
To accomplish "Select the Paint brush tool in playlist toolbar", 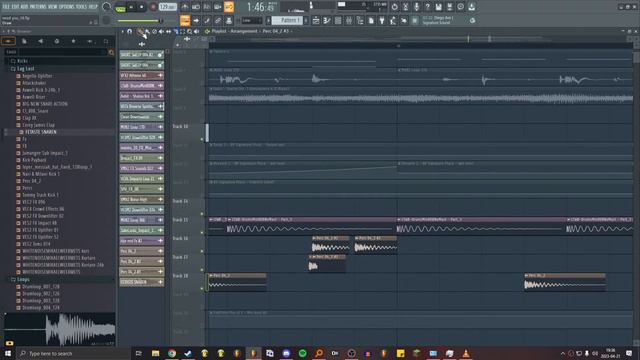I will 147,31.
